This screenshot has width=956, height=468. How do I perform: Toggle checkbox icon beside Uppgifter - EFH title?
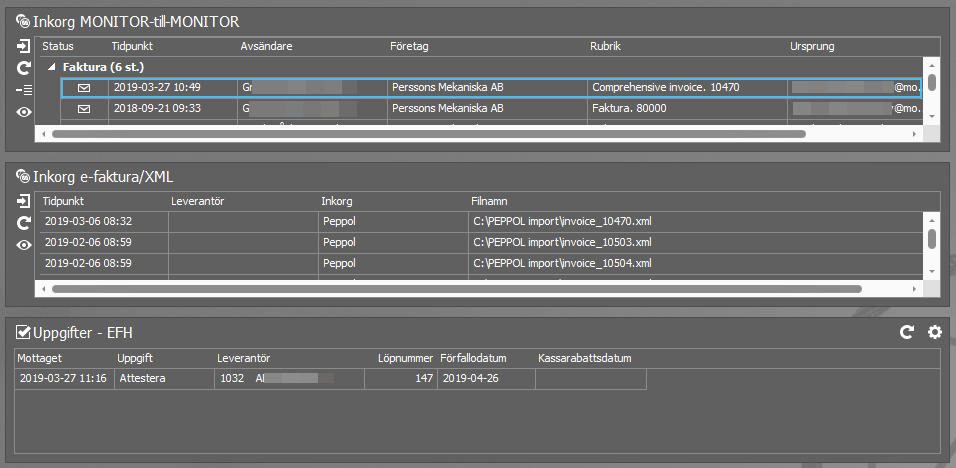tap(23, 332)
